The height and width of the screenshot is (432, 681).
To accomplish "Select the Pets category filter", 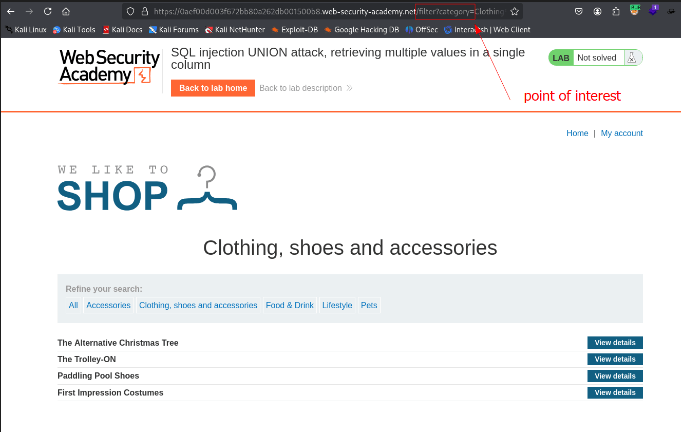I will tap(369, 305).
